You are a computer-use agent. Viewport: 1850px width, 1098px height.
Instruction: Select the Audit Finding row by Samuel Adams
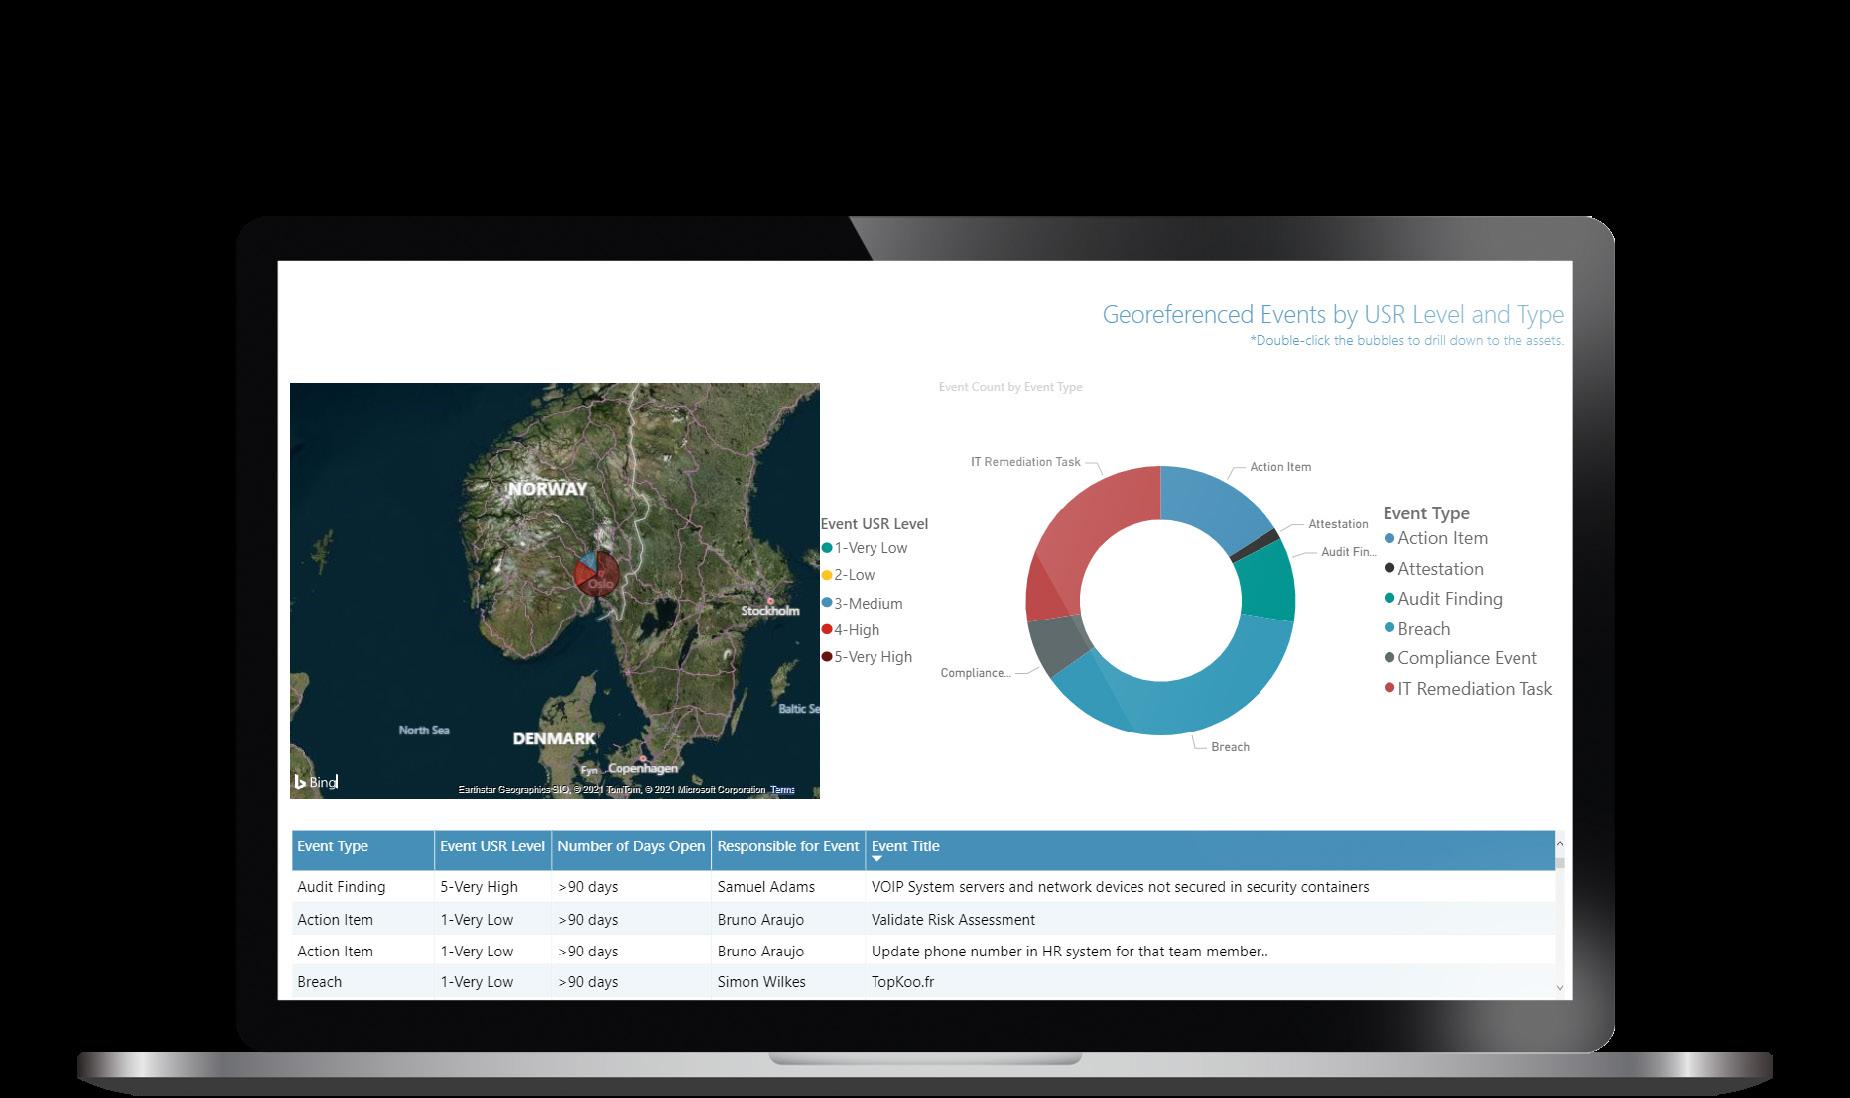coord(924,887)
